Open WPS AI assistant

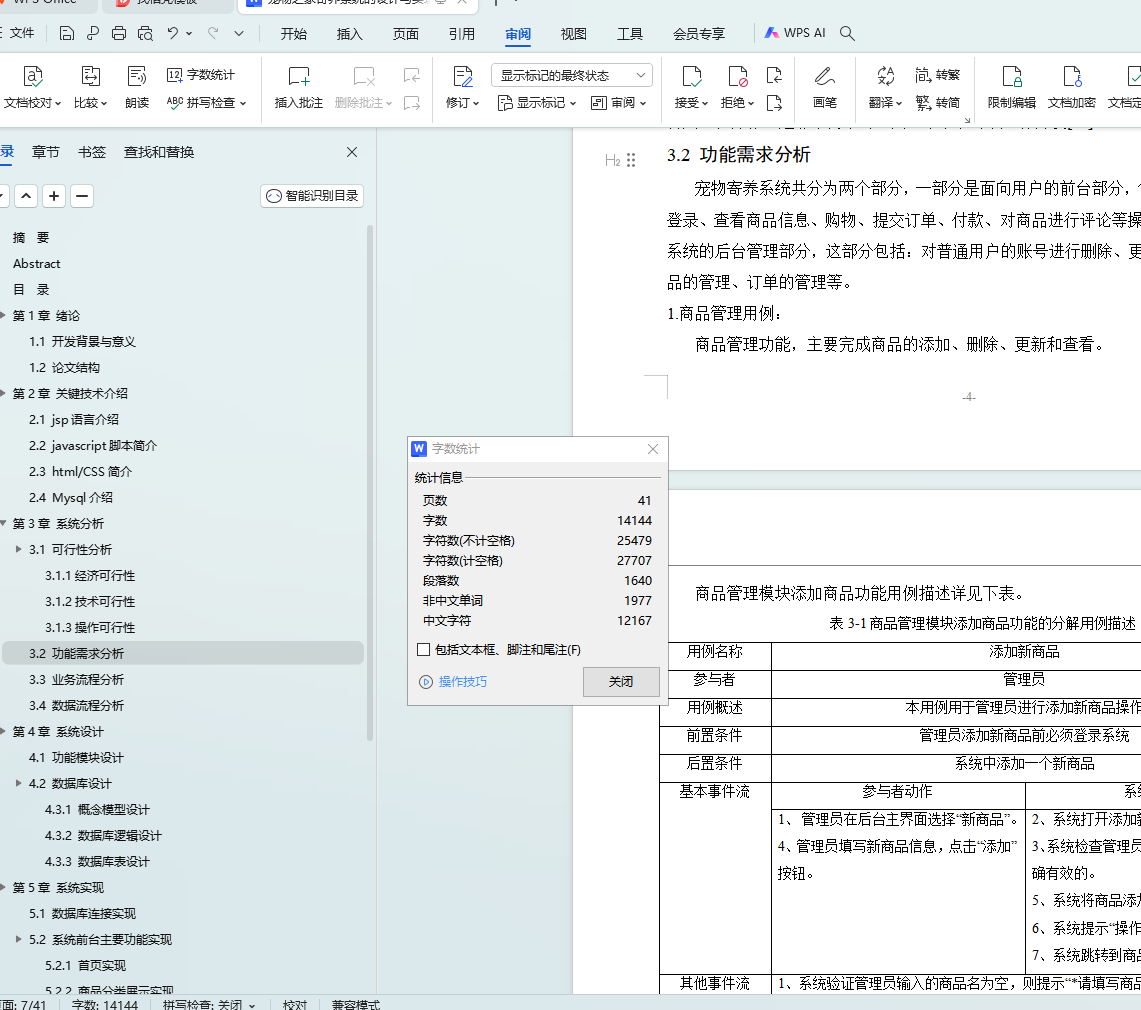[795, 33]
